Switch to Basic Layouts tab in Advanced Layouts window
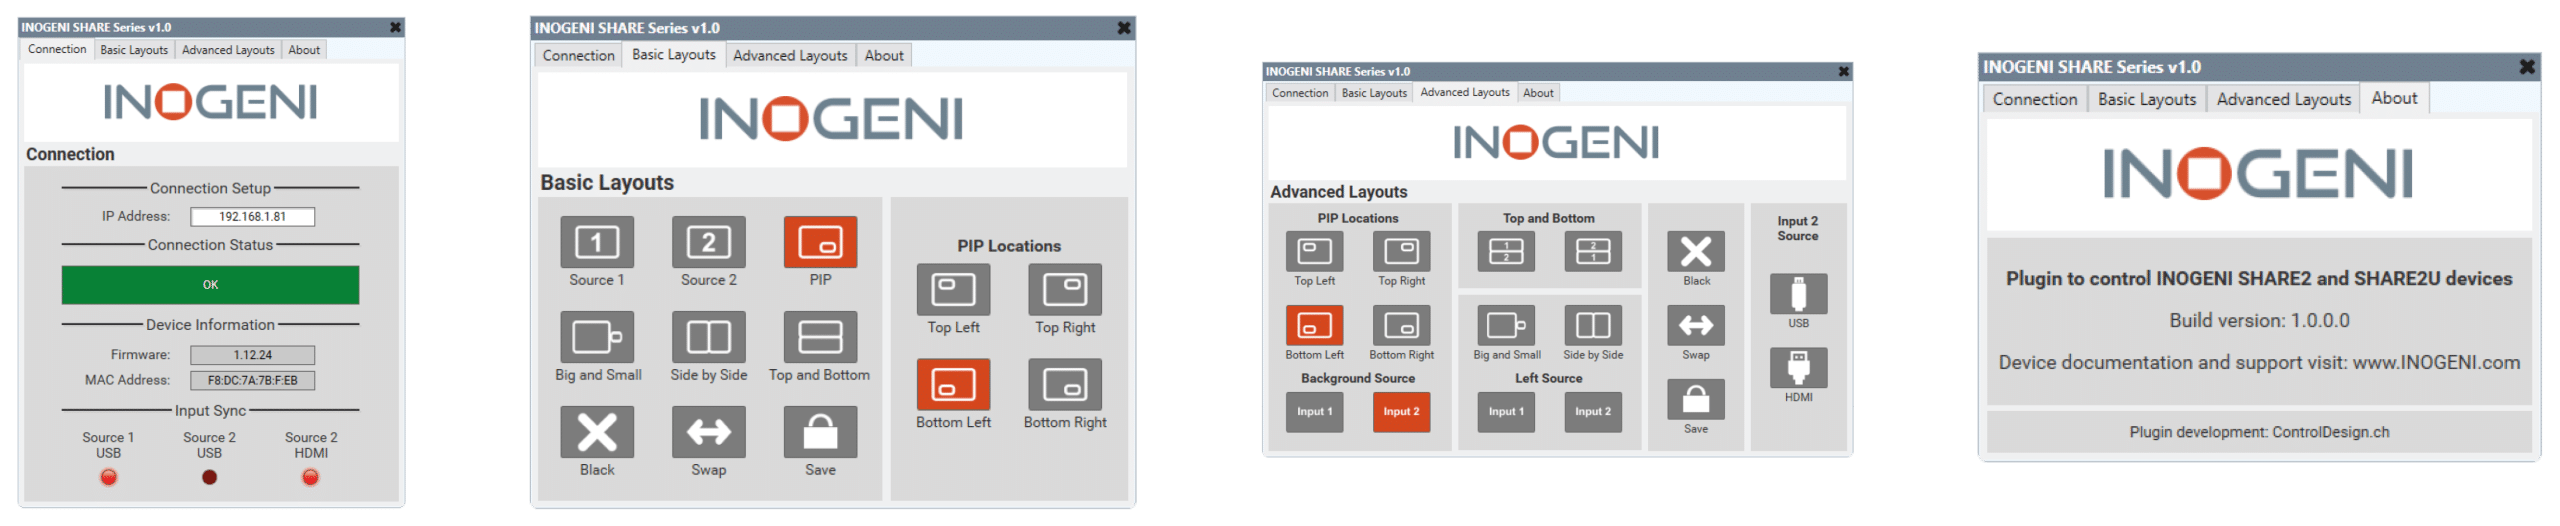The image size is (2560, 526). [1374, 93]
